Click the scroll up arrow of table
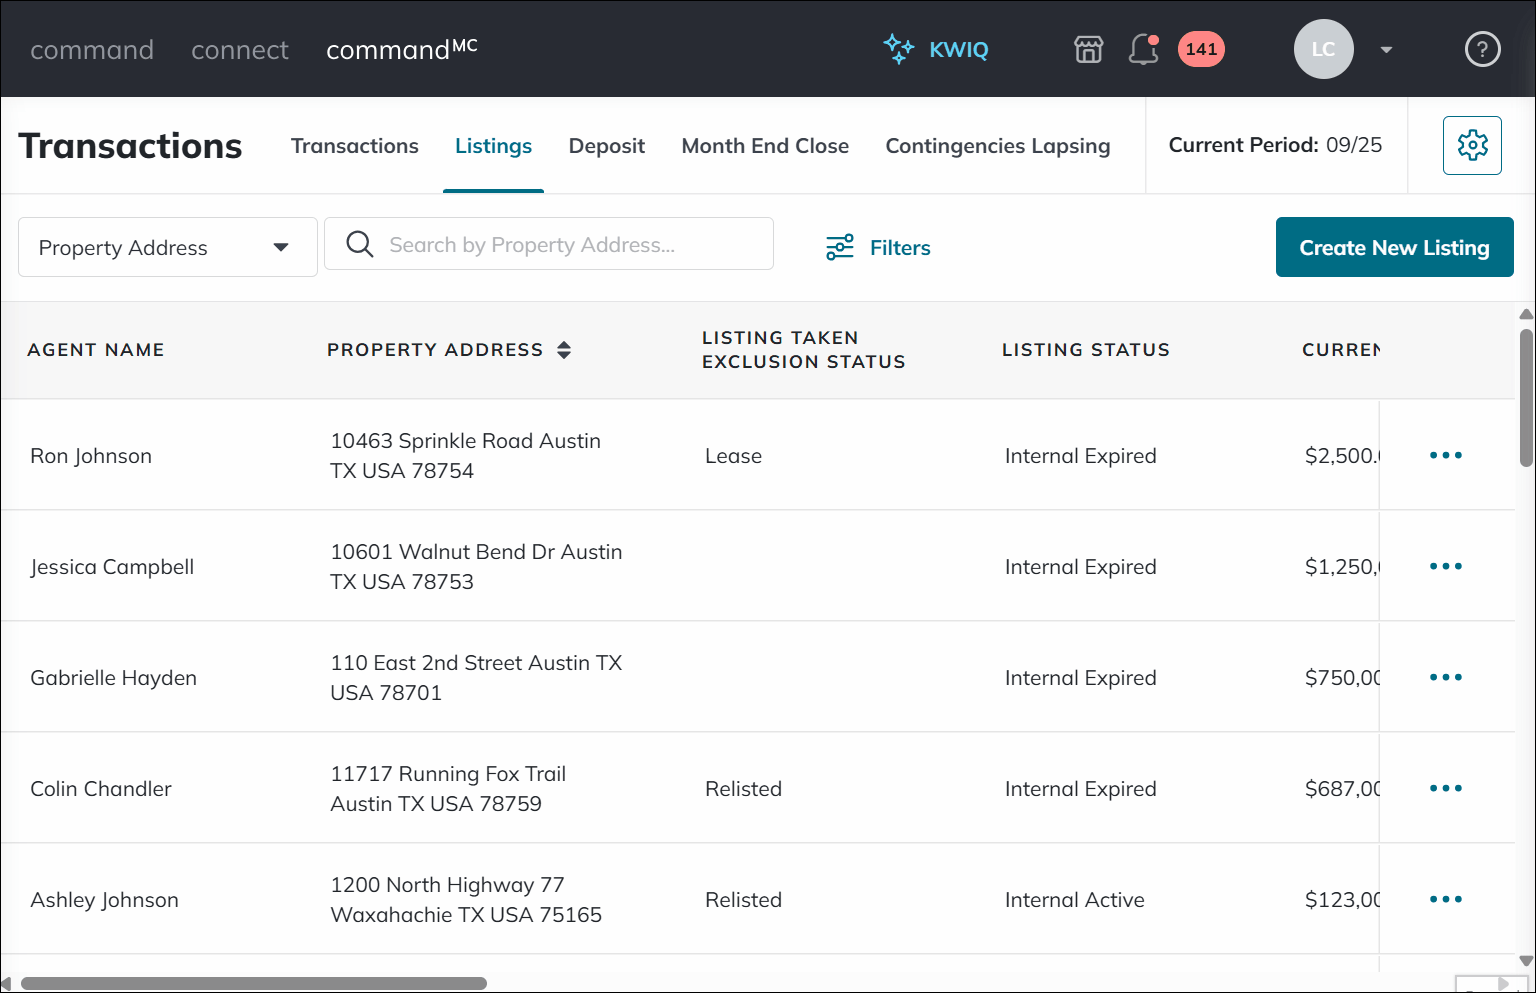1536x993 pixels. (1526, 314)
